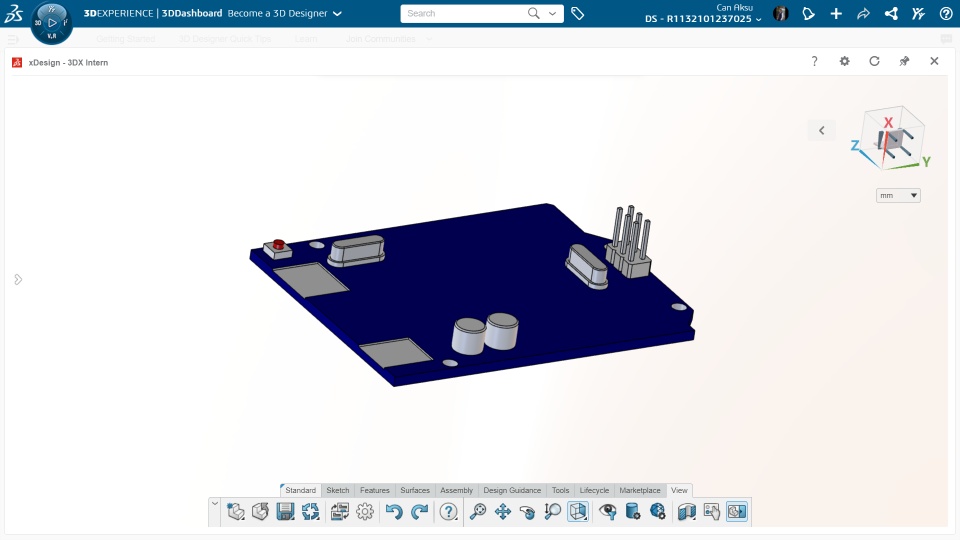Click the Replace/switch components icon
Screen dimensions: 960x540
point(340,511)
